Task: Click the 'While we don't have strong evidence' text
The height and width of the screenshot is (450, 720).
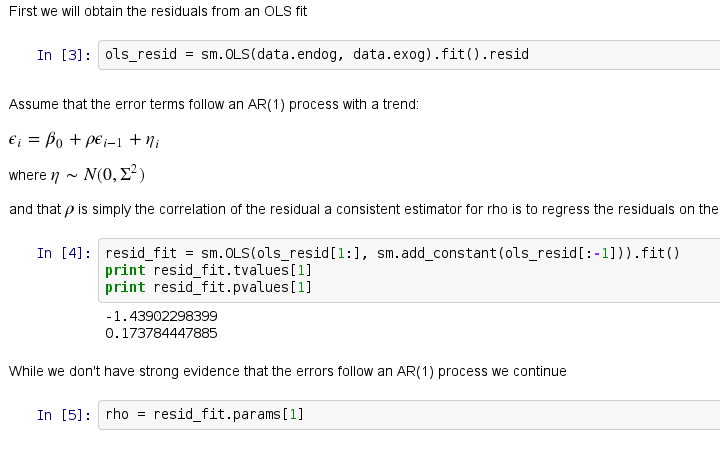Action: (x=287, y=371)
